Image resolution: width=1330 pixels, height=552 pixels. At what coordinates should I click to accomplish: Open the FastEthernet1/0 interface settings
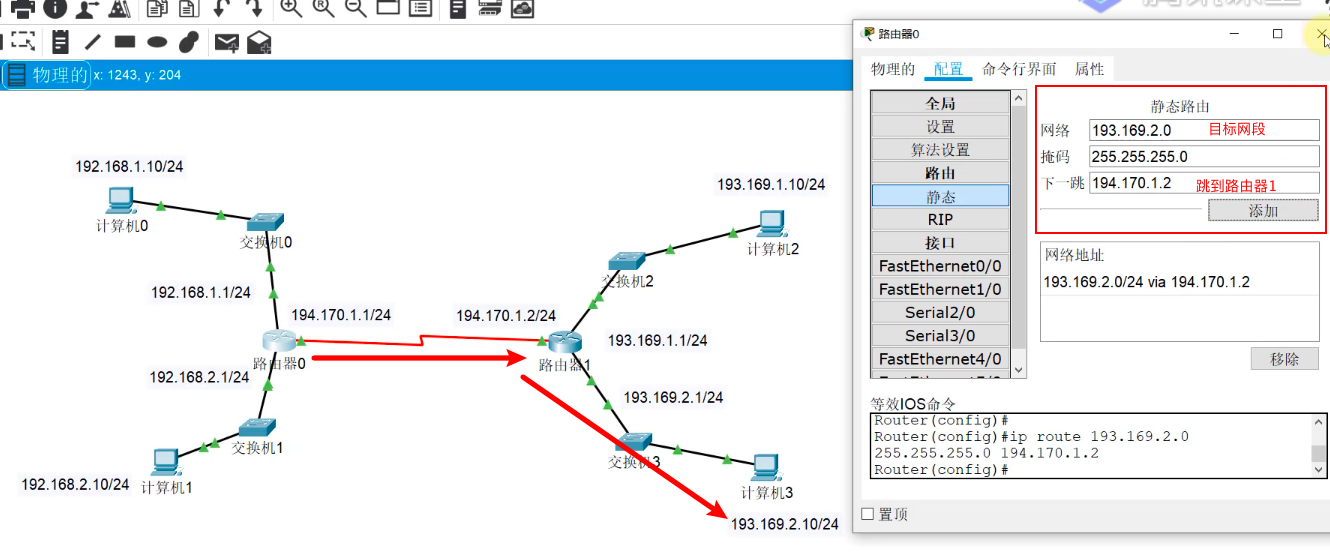pyautogui.click(x=940, y=289)
